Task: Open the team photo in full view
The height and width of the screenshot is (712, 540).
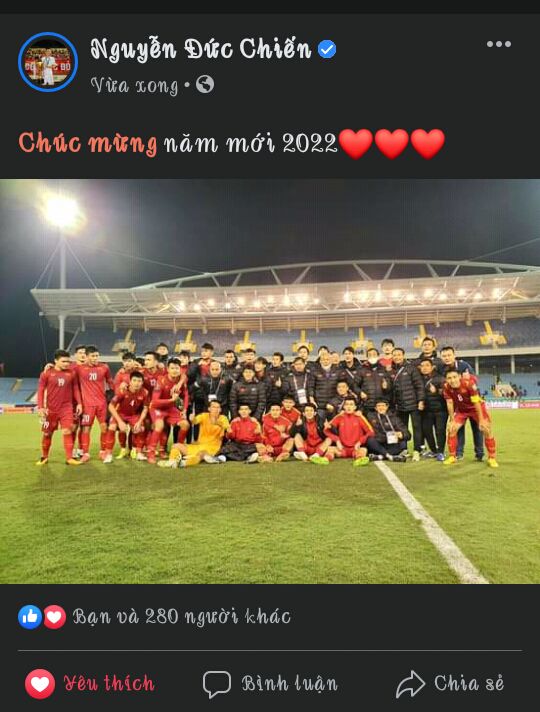Action: click(x=270, y=381)
